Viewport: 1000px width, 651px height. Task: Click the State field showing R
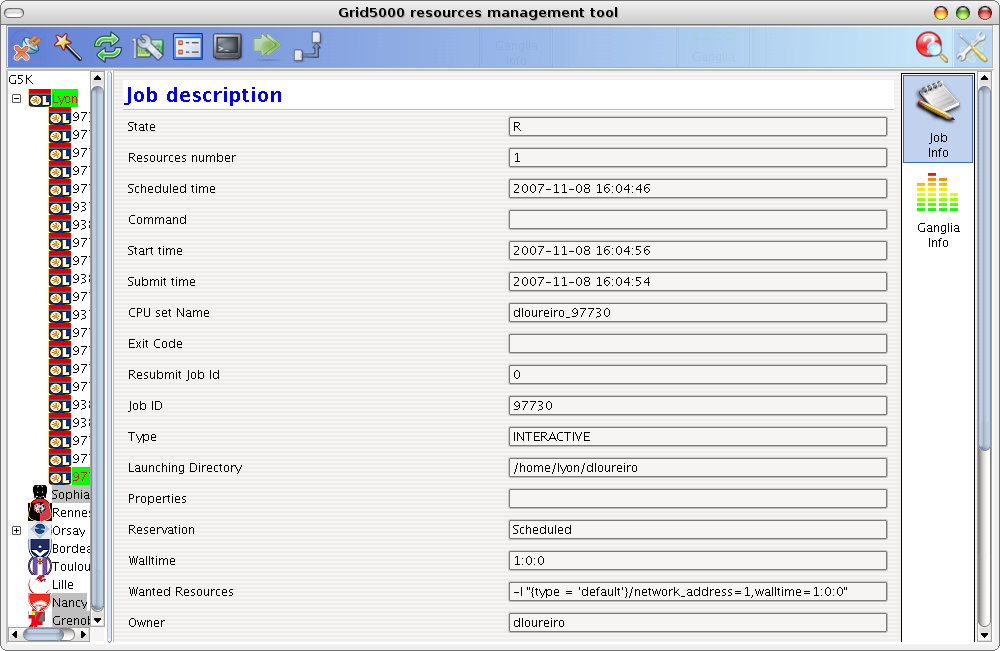pyautogui.click(x=698, y=126)
